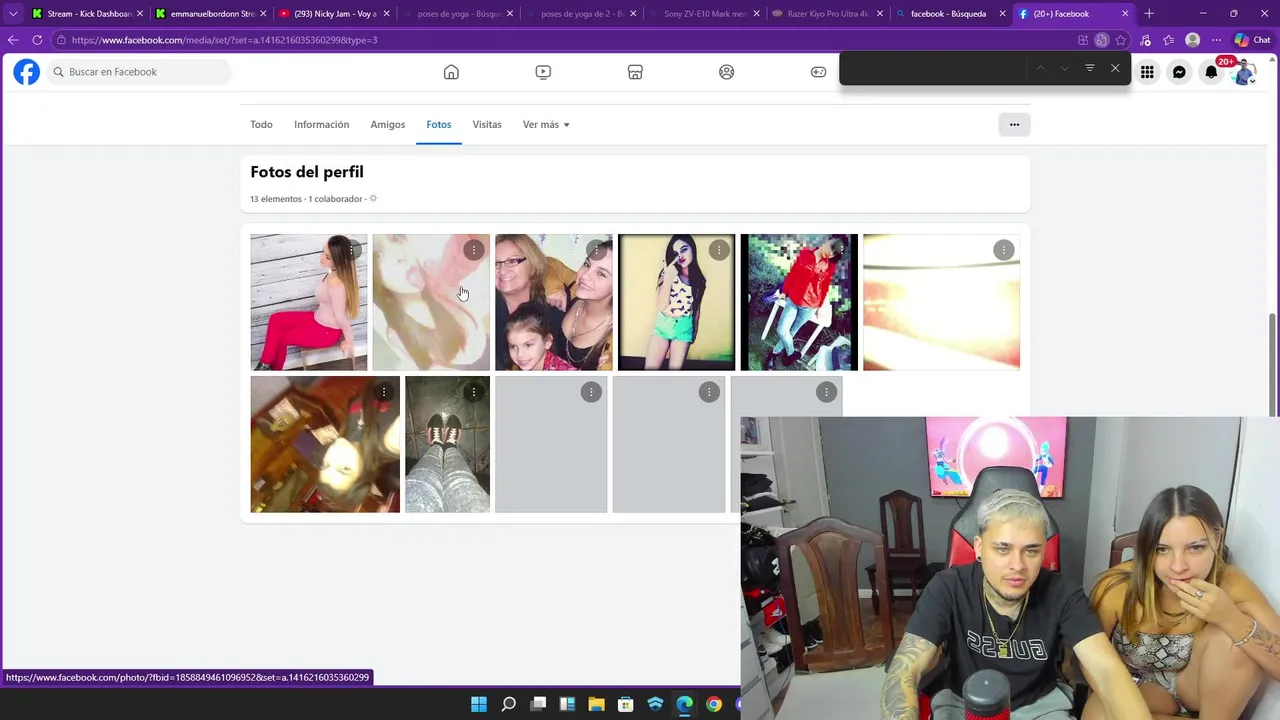Open the Favorites list icon in browser toolbar

(1168, 40)
